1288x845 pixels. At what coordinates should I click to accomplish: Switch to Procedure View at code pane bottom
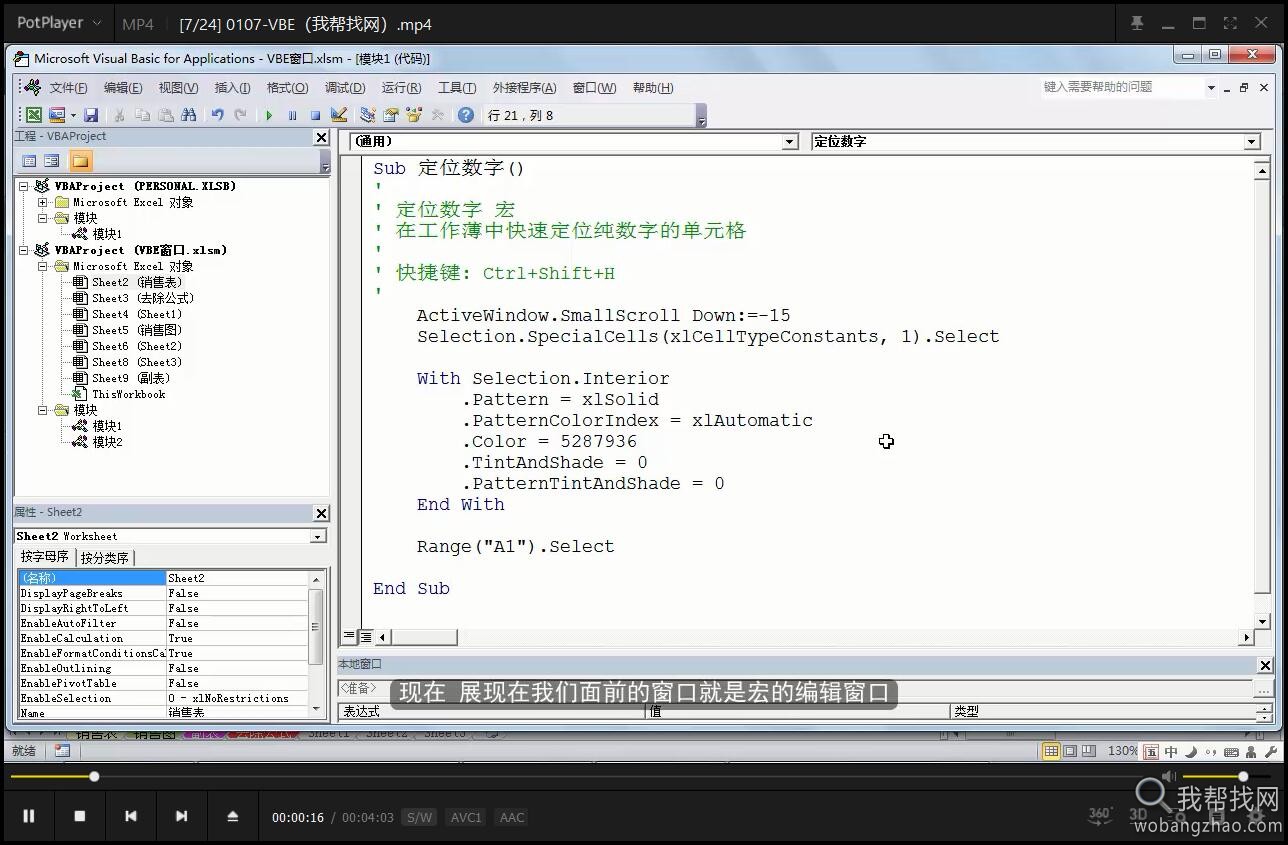(350, 636)
